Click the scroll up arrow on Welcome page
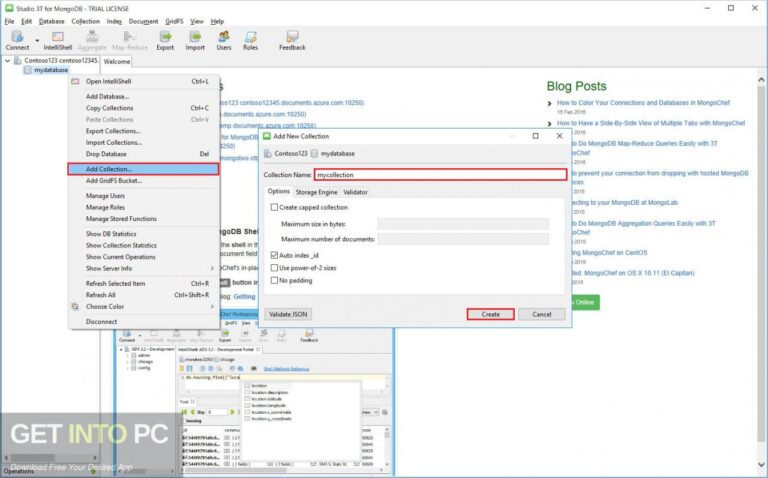The width and height of the screenshot is (768, 478). pos(762,79)
